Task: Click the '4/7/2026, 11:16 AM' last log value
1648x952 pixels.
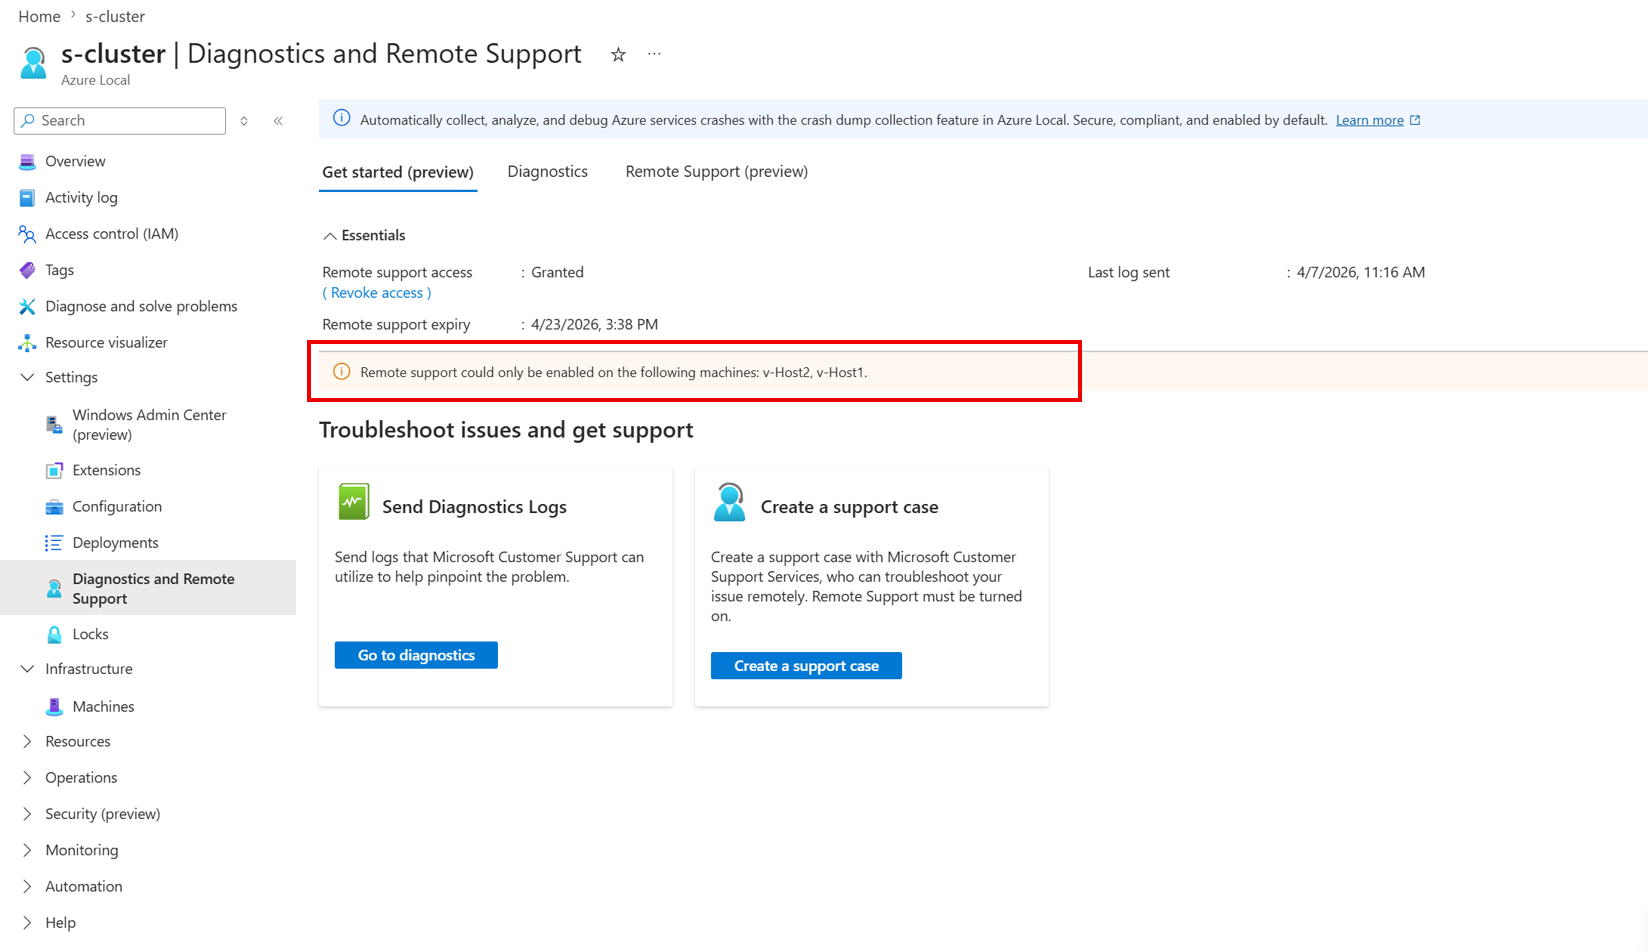Action: 1361,272
